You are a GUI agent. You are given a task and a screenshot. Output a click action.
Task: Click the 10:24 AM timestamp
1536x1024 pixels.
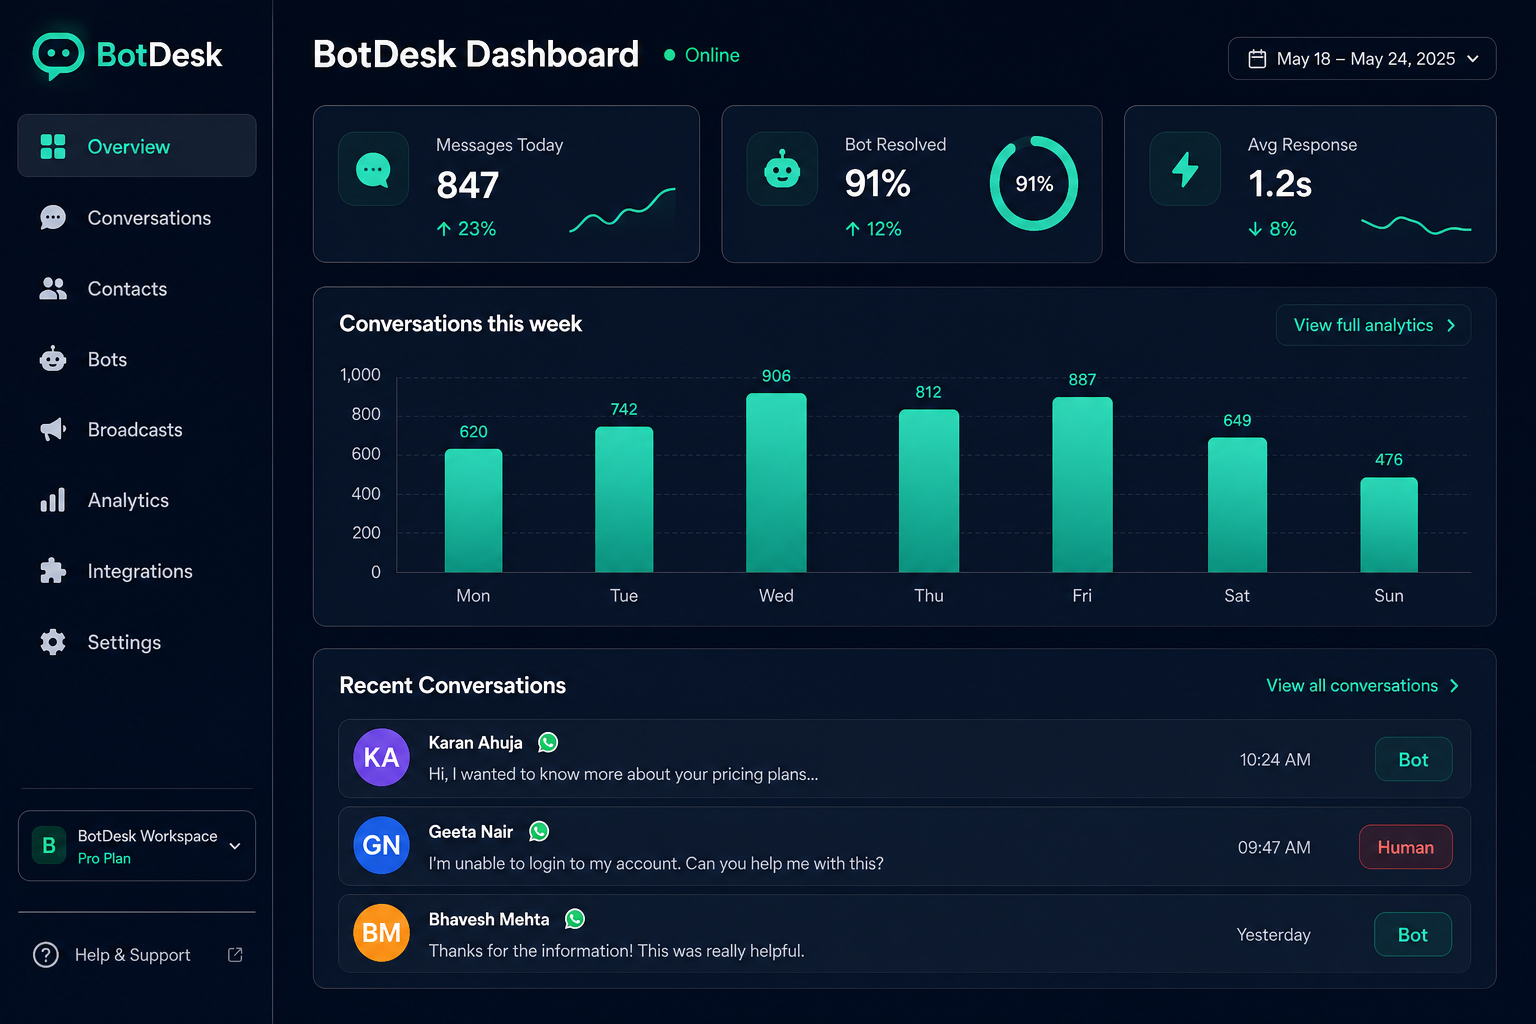click(x=1275, y=760)
